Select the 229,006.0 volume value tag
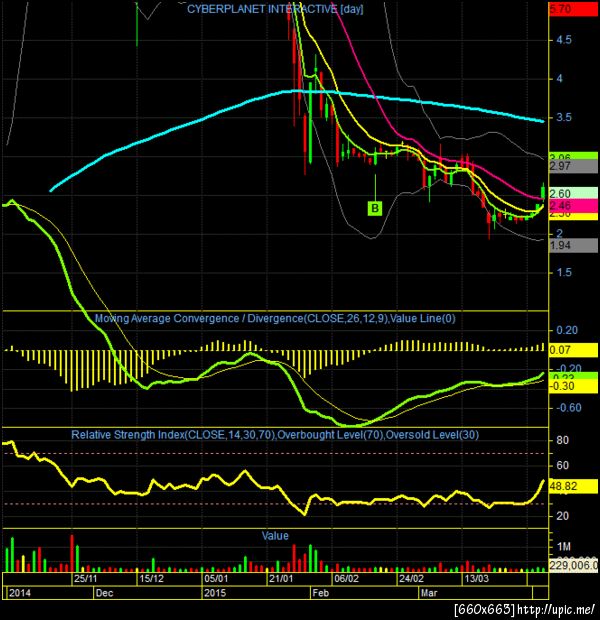Screen dimensions: 600x620 pyautogui.click(x=573, y=565)
